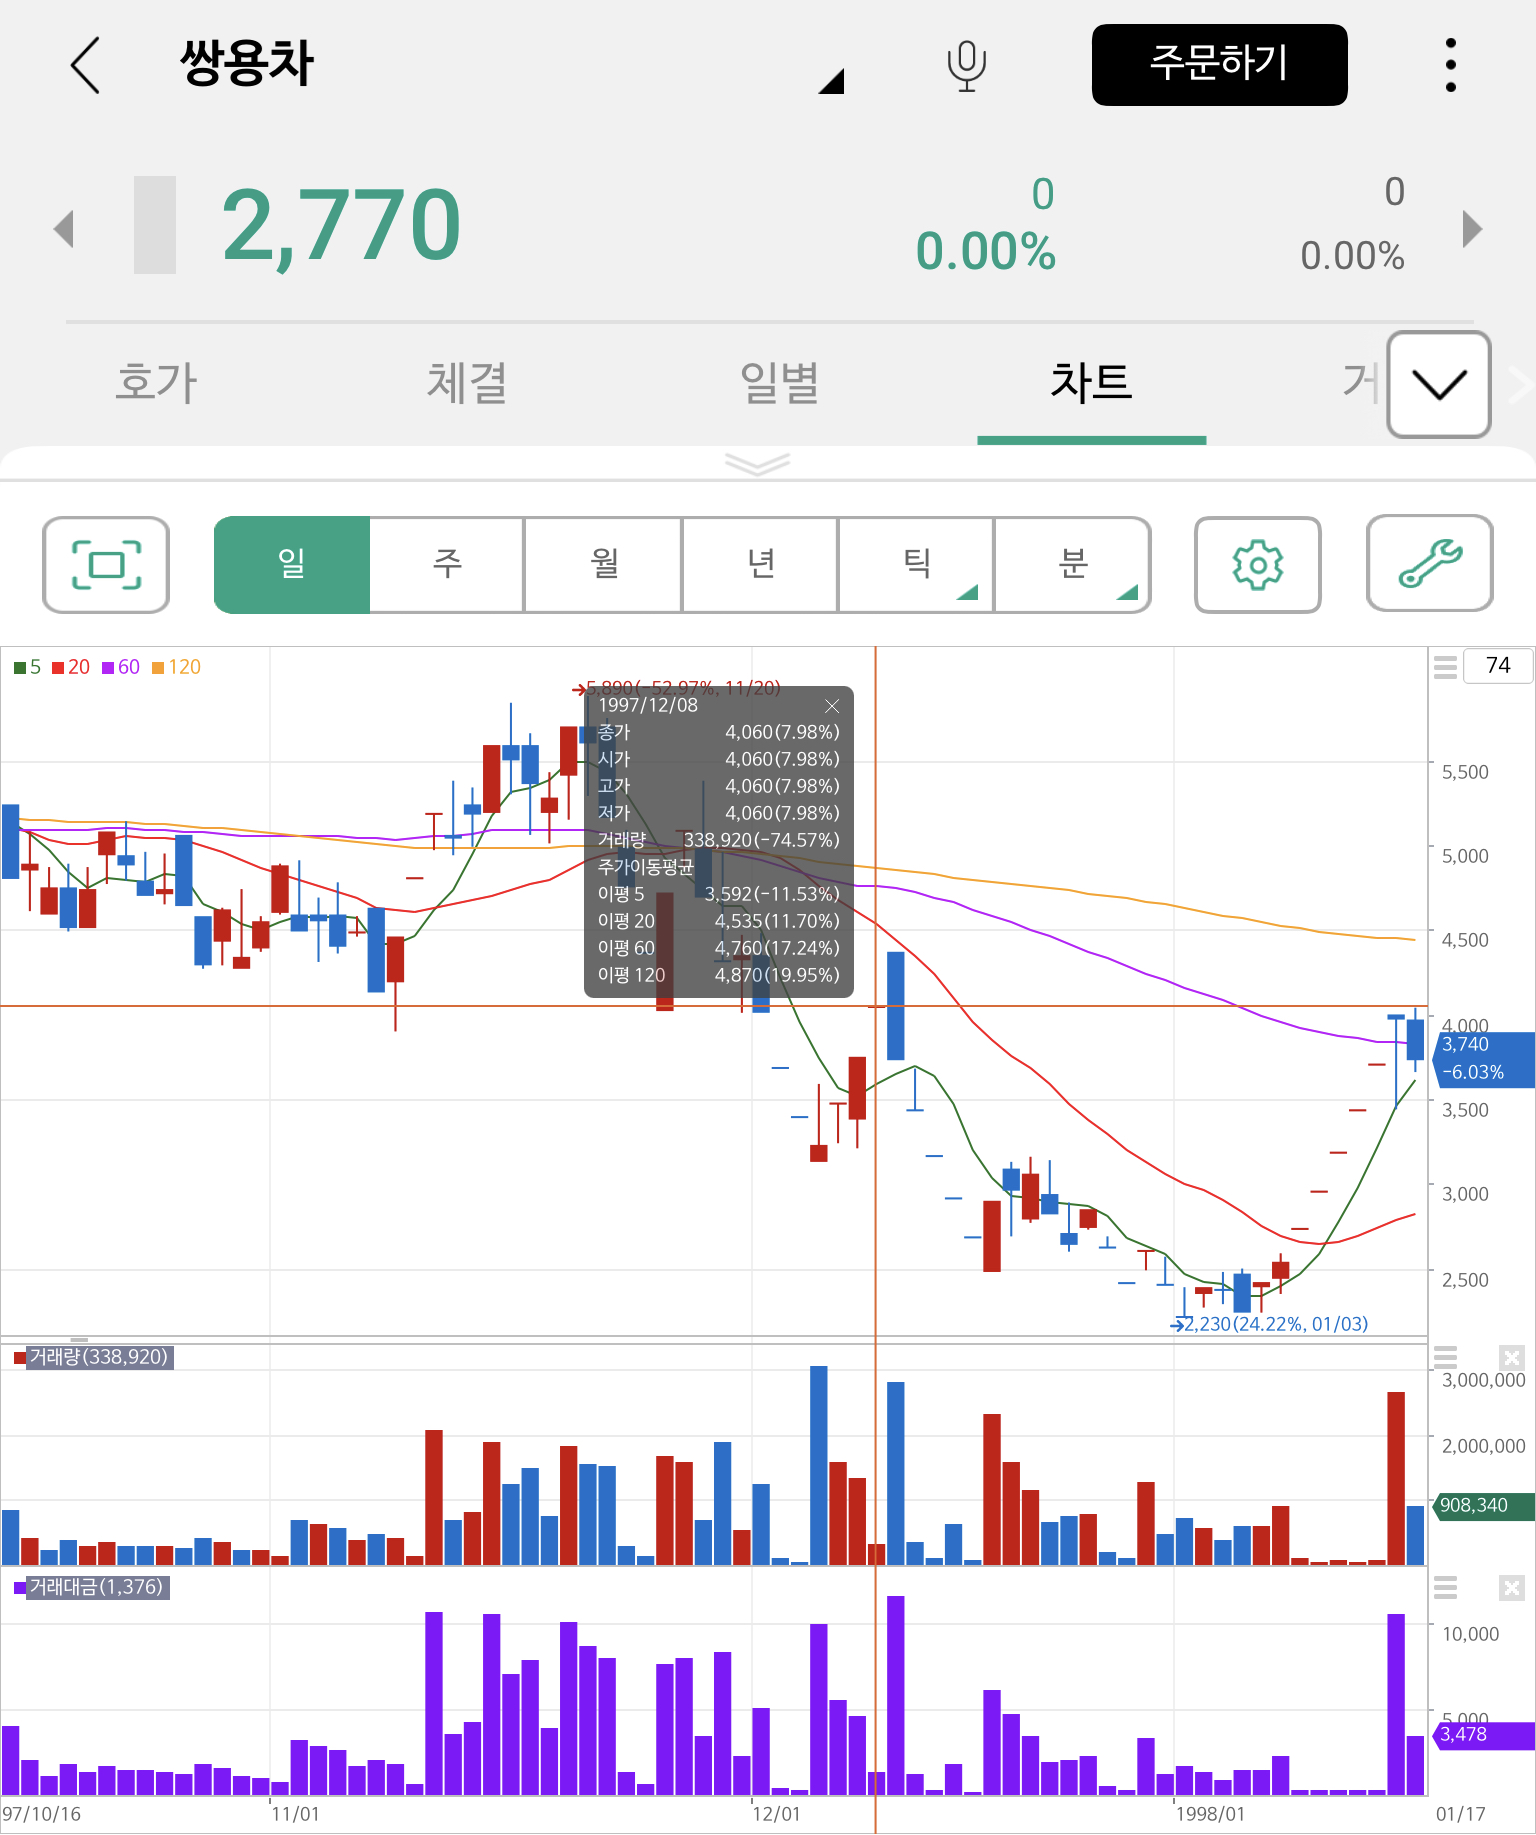Select the 주 weekly period
The image size is (1536, 1835).
[x=447, y=564]
